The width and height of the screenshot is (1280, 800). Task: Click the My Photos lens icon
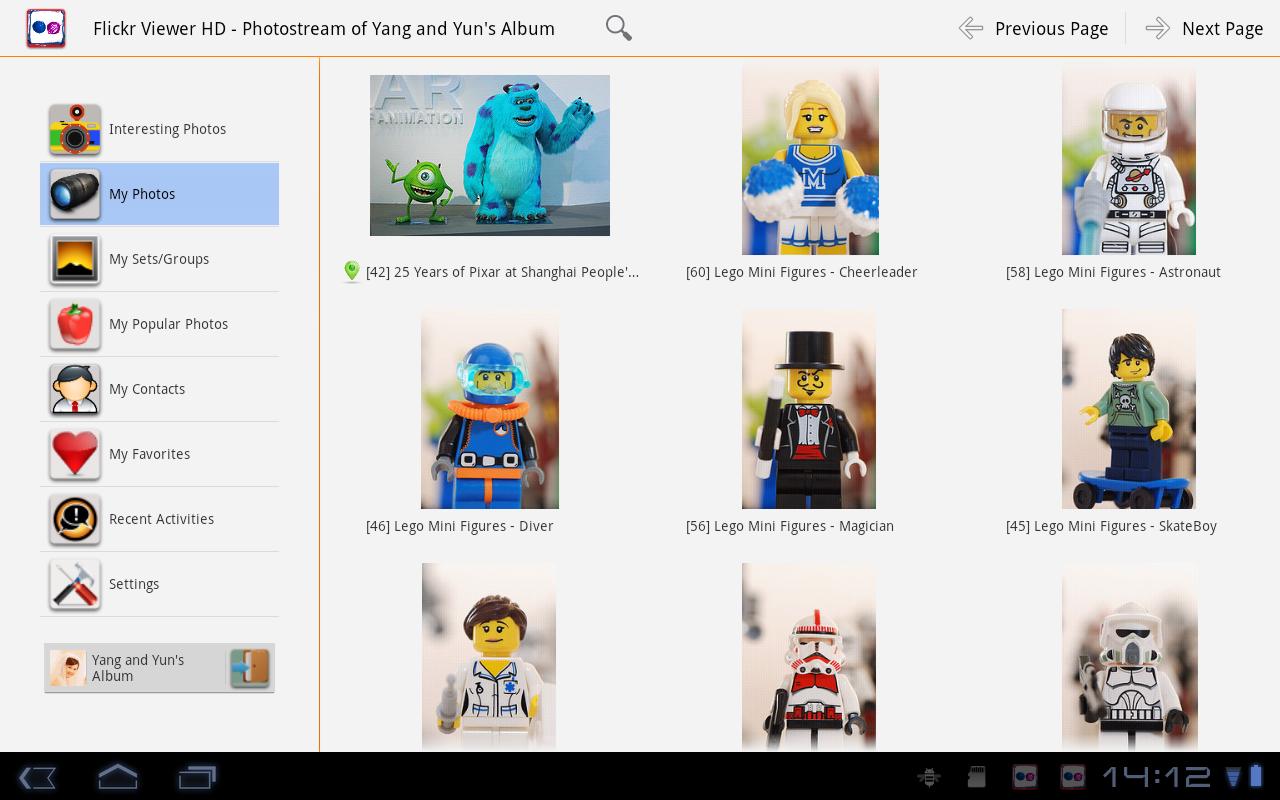click(x=75, y=194)
